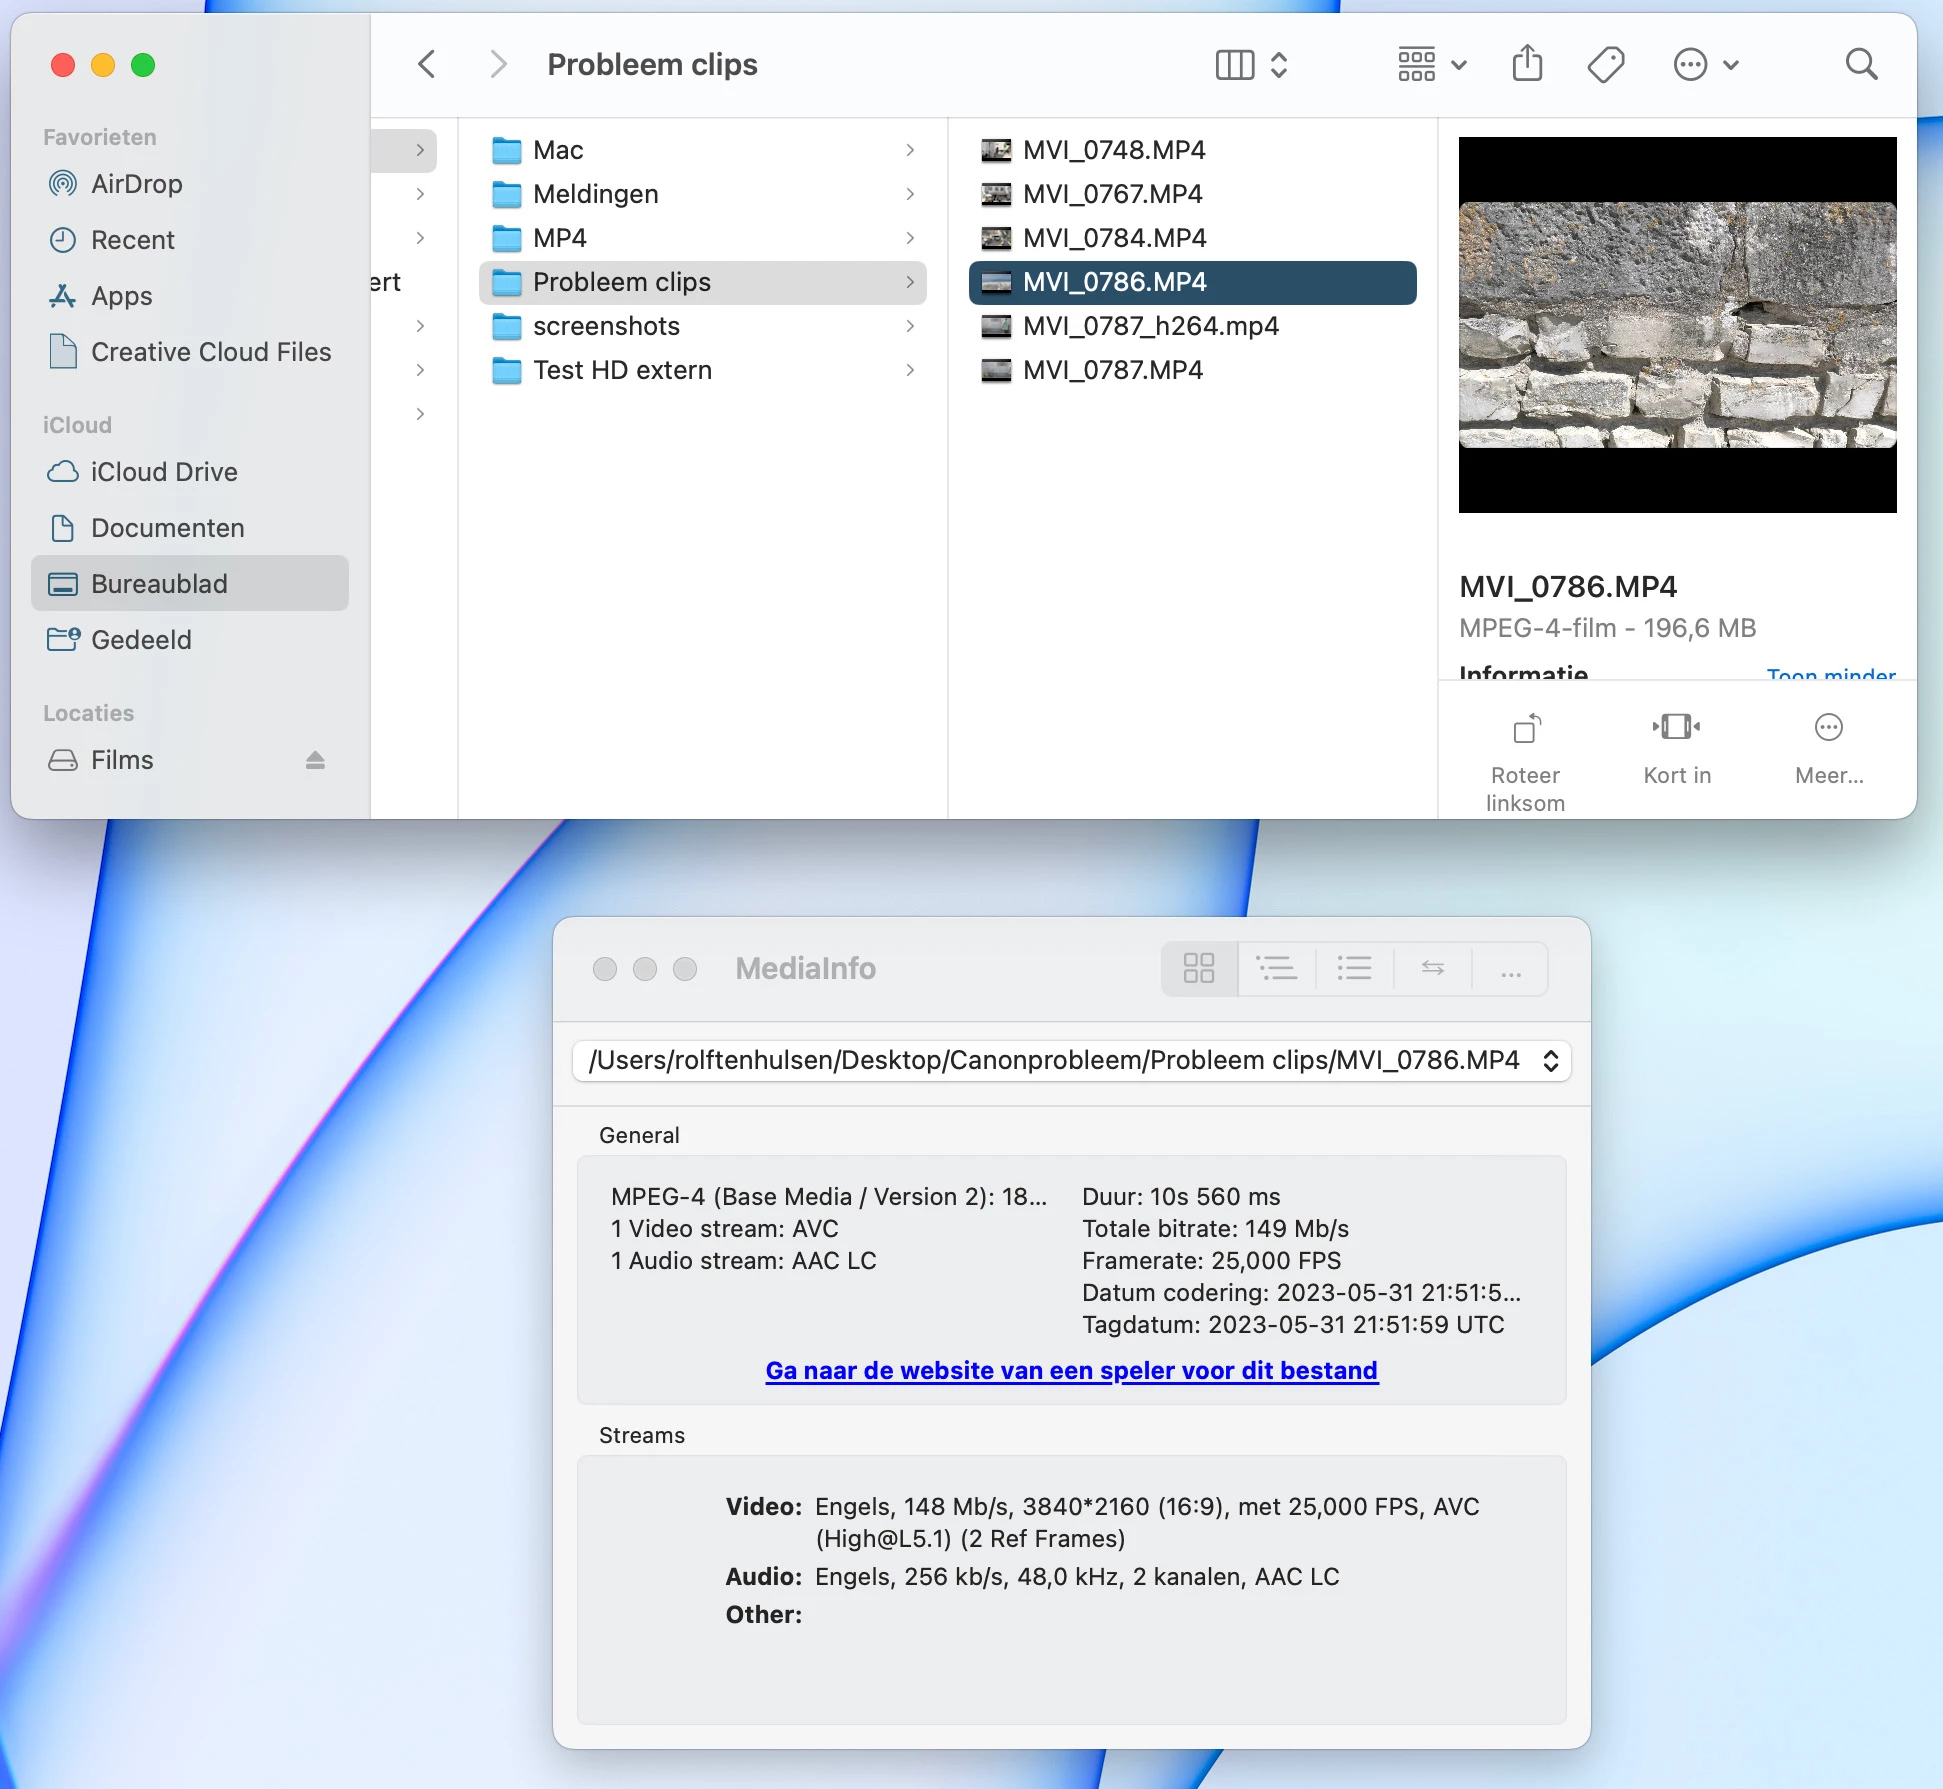Click the video preview thumbnail
The width and height of the screenshot is (1943, 1789).
coord(1677,325)
